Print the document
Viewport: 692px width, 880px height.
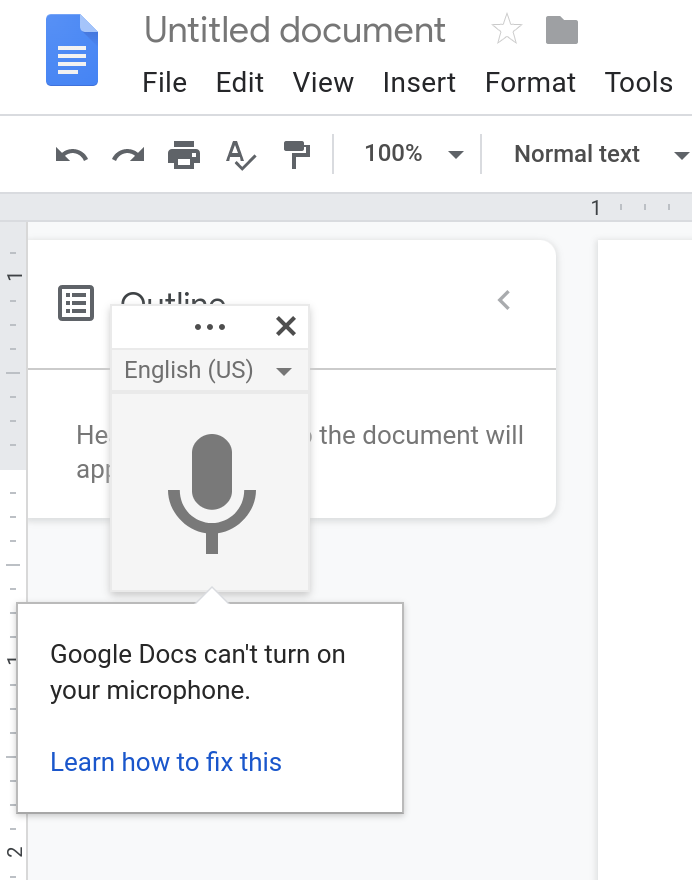point(184,154)
